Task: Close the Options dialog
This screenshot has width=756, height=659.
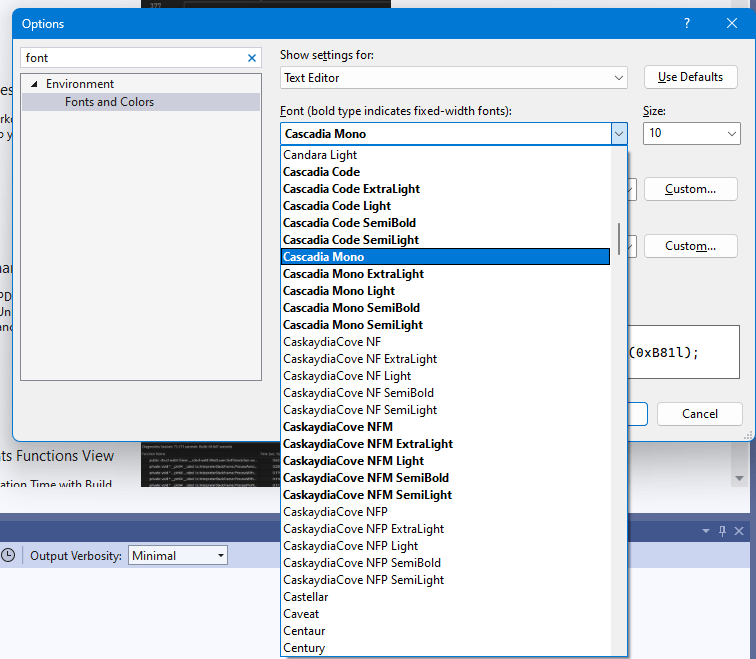Action: [731, 23]
